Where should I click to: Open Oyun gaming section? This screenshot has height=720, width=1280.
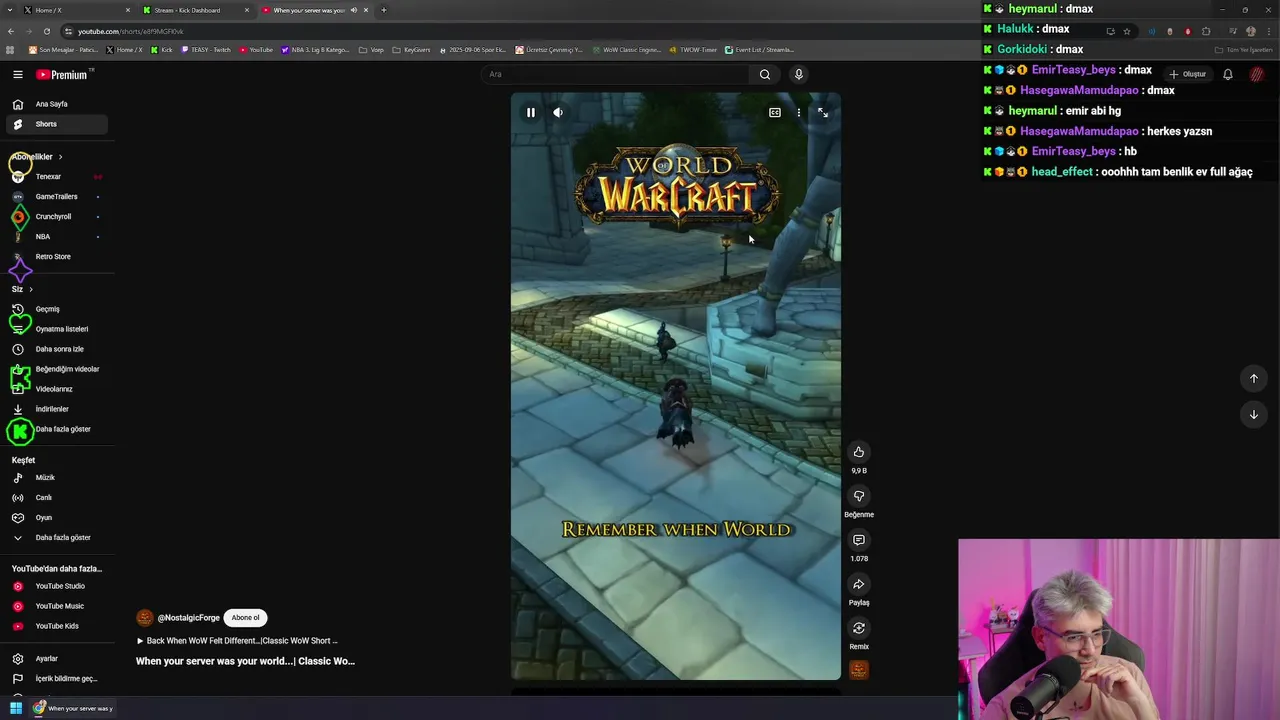(57, 518)
